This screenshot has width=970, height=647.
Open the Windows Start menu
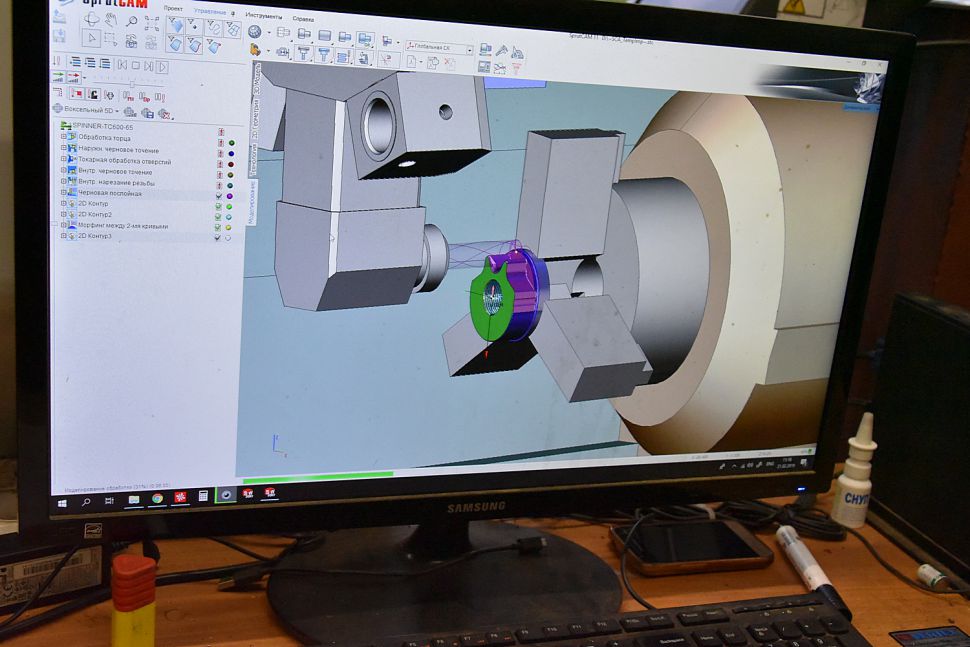(62, 503)
